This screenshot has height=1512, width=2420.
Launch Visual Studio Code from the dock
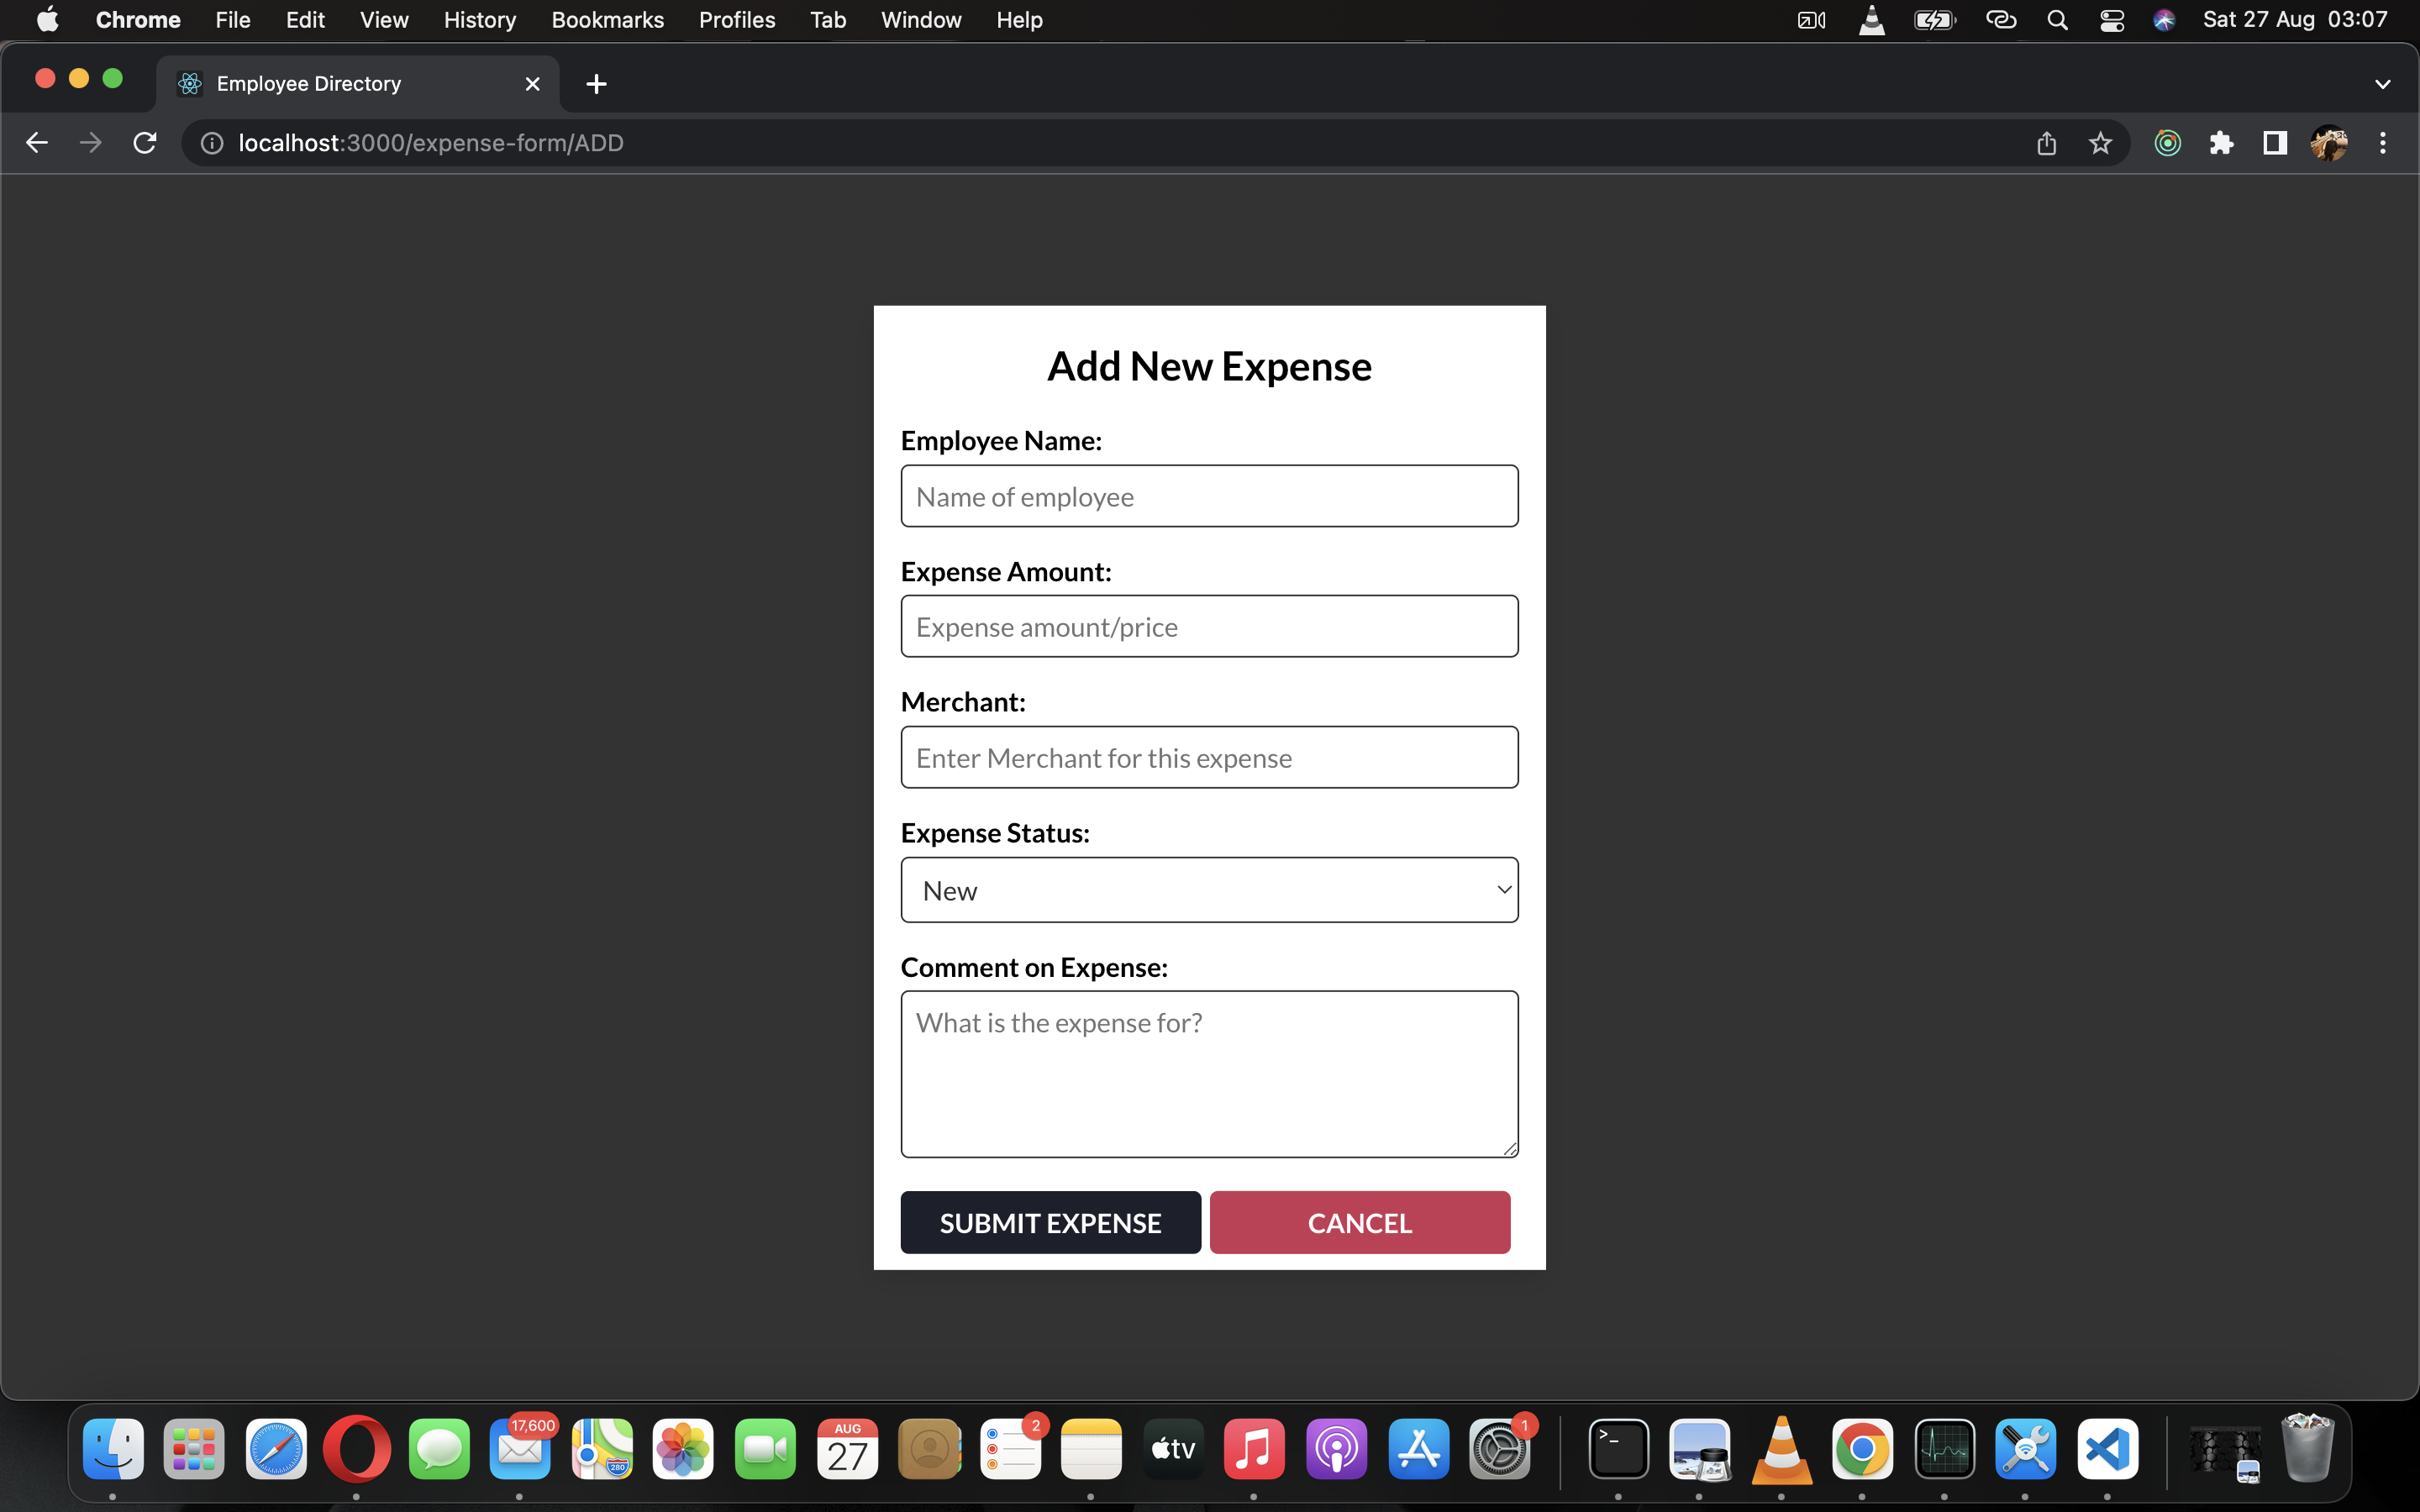click(x=2109, y=1448)
